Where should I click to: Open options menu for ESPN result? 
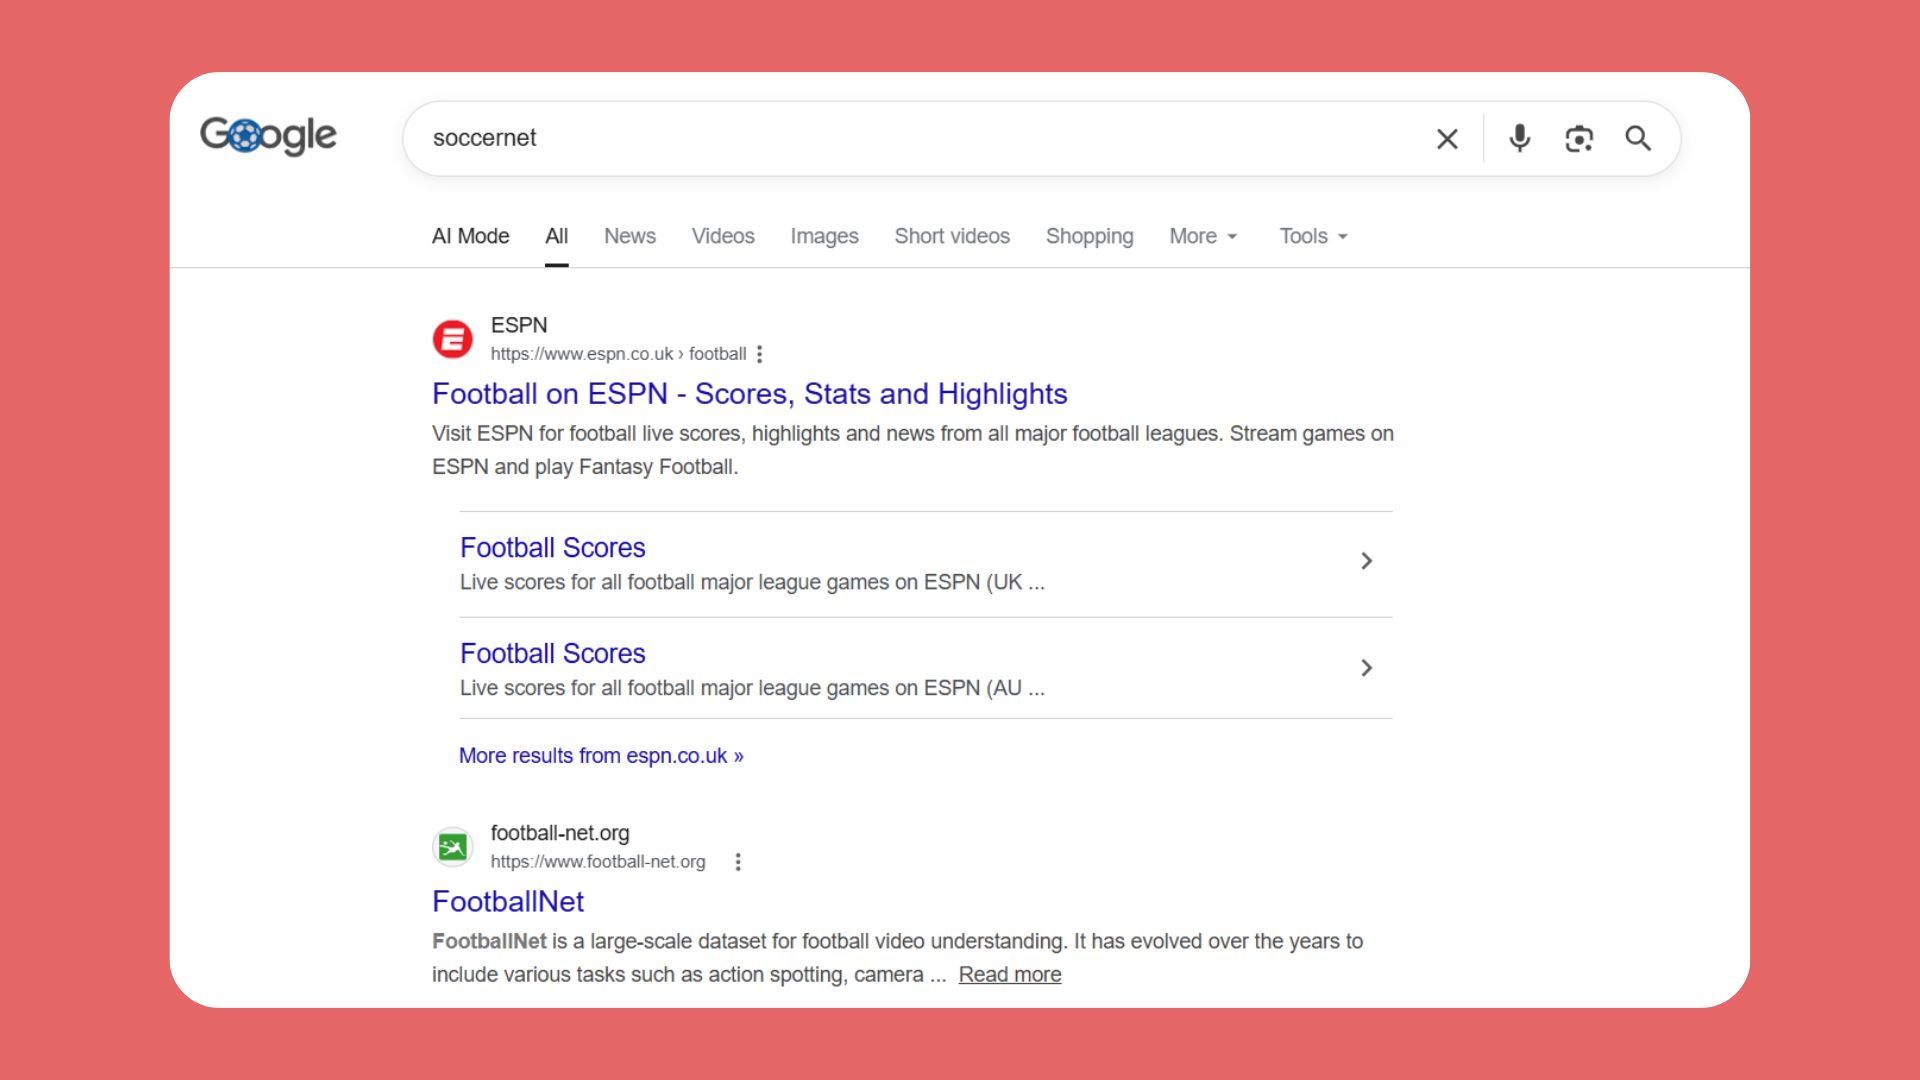tap(760, 354)
